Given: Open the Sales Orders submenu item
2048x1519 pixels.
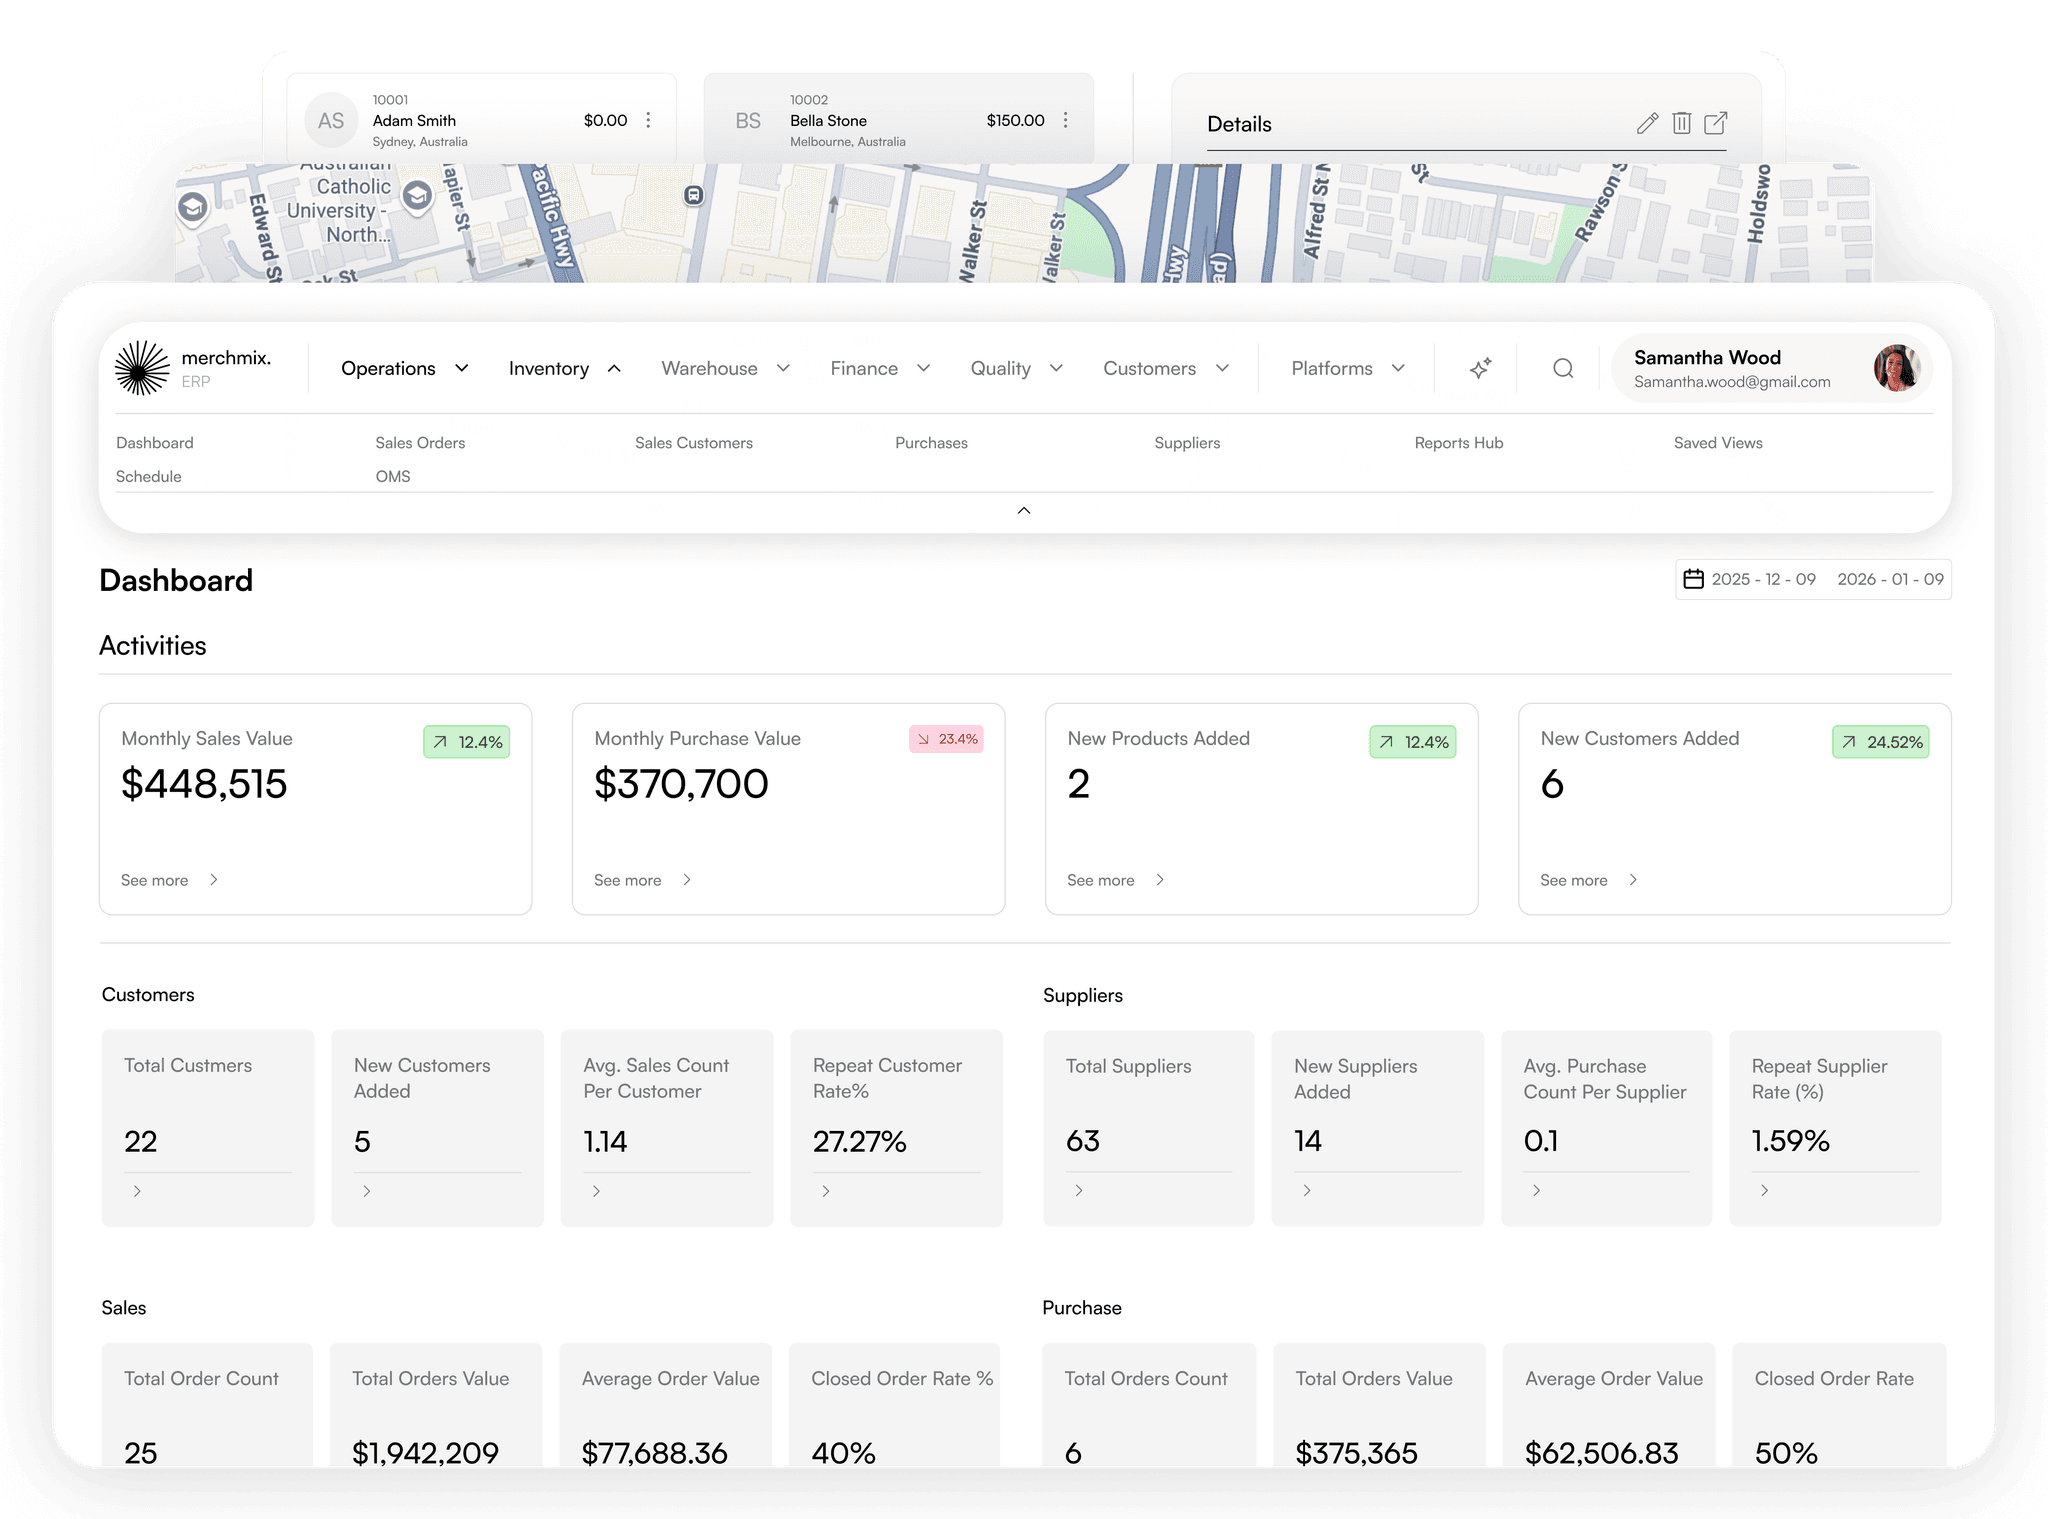Looking at the screenshot, I should click(420, 443).
